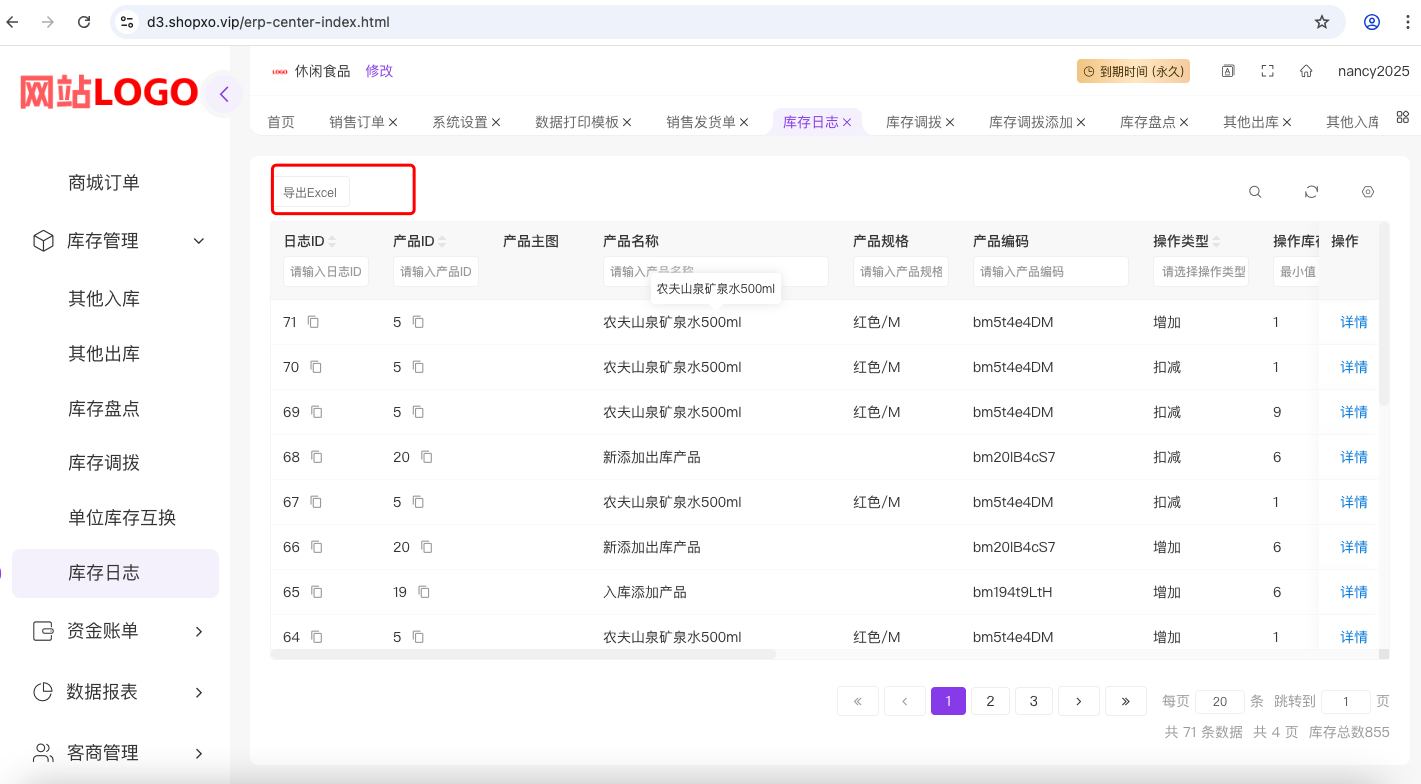Copy log ID 70
Screen dimensions: 1421x784
pyautogui.click(x=316, y=367)
